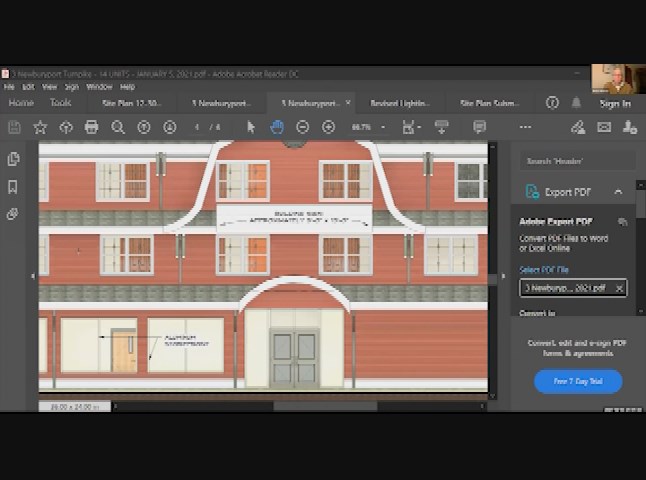The height and width of the screenshot is (480, 646).
Task: Collapse the Export PDF section
Action: [618, 192]
